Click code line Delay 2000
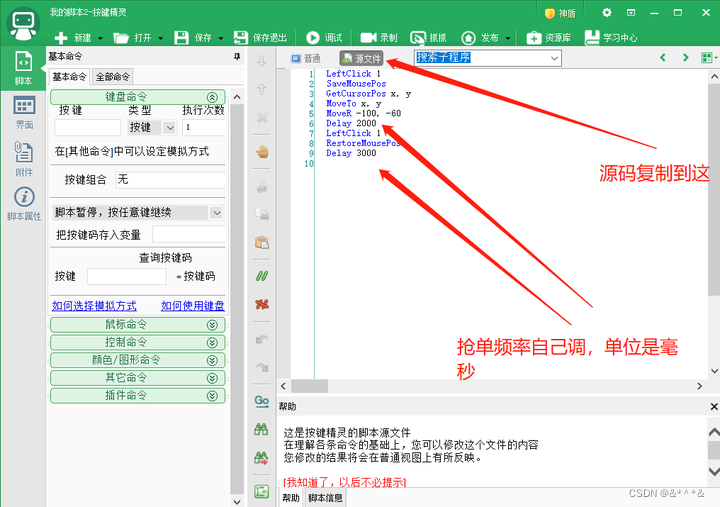 click(351, 123)
